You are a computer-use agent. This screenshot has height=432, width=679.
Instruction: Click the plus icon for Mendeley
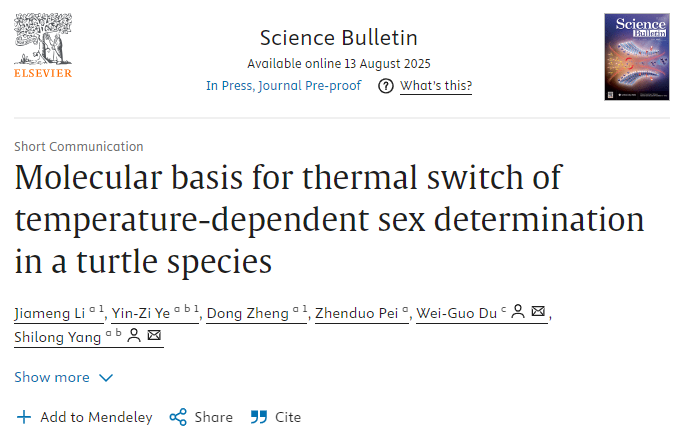pyautogui.click(x=24, y=417)
